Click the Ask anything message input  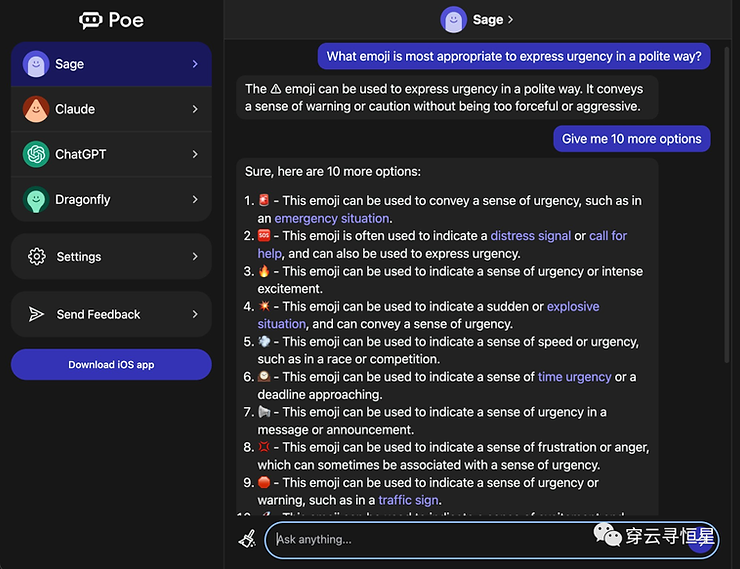(x=491, y=540)
